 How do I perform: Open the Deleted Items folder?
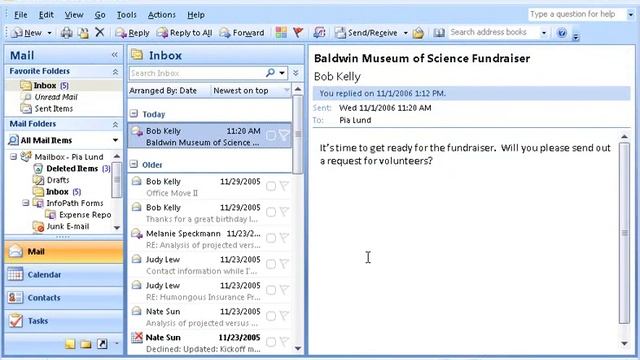tap(71, 169)
